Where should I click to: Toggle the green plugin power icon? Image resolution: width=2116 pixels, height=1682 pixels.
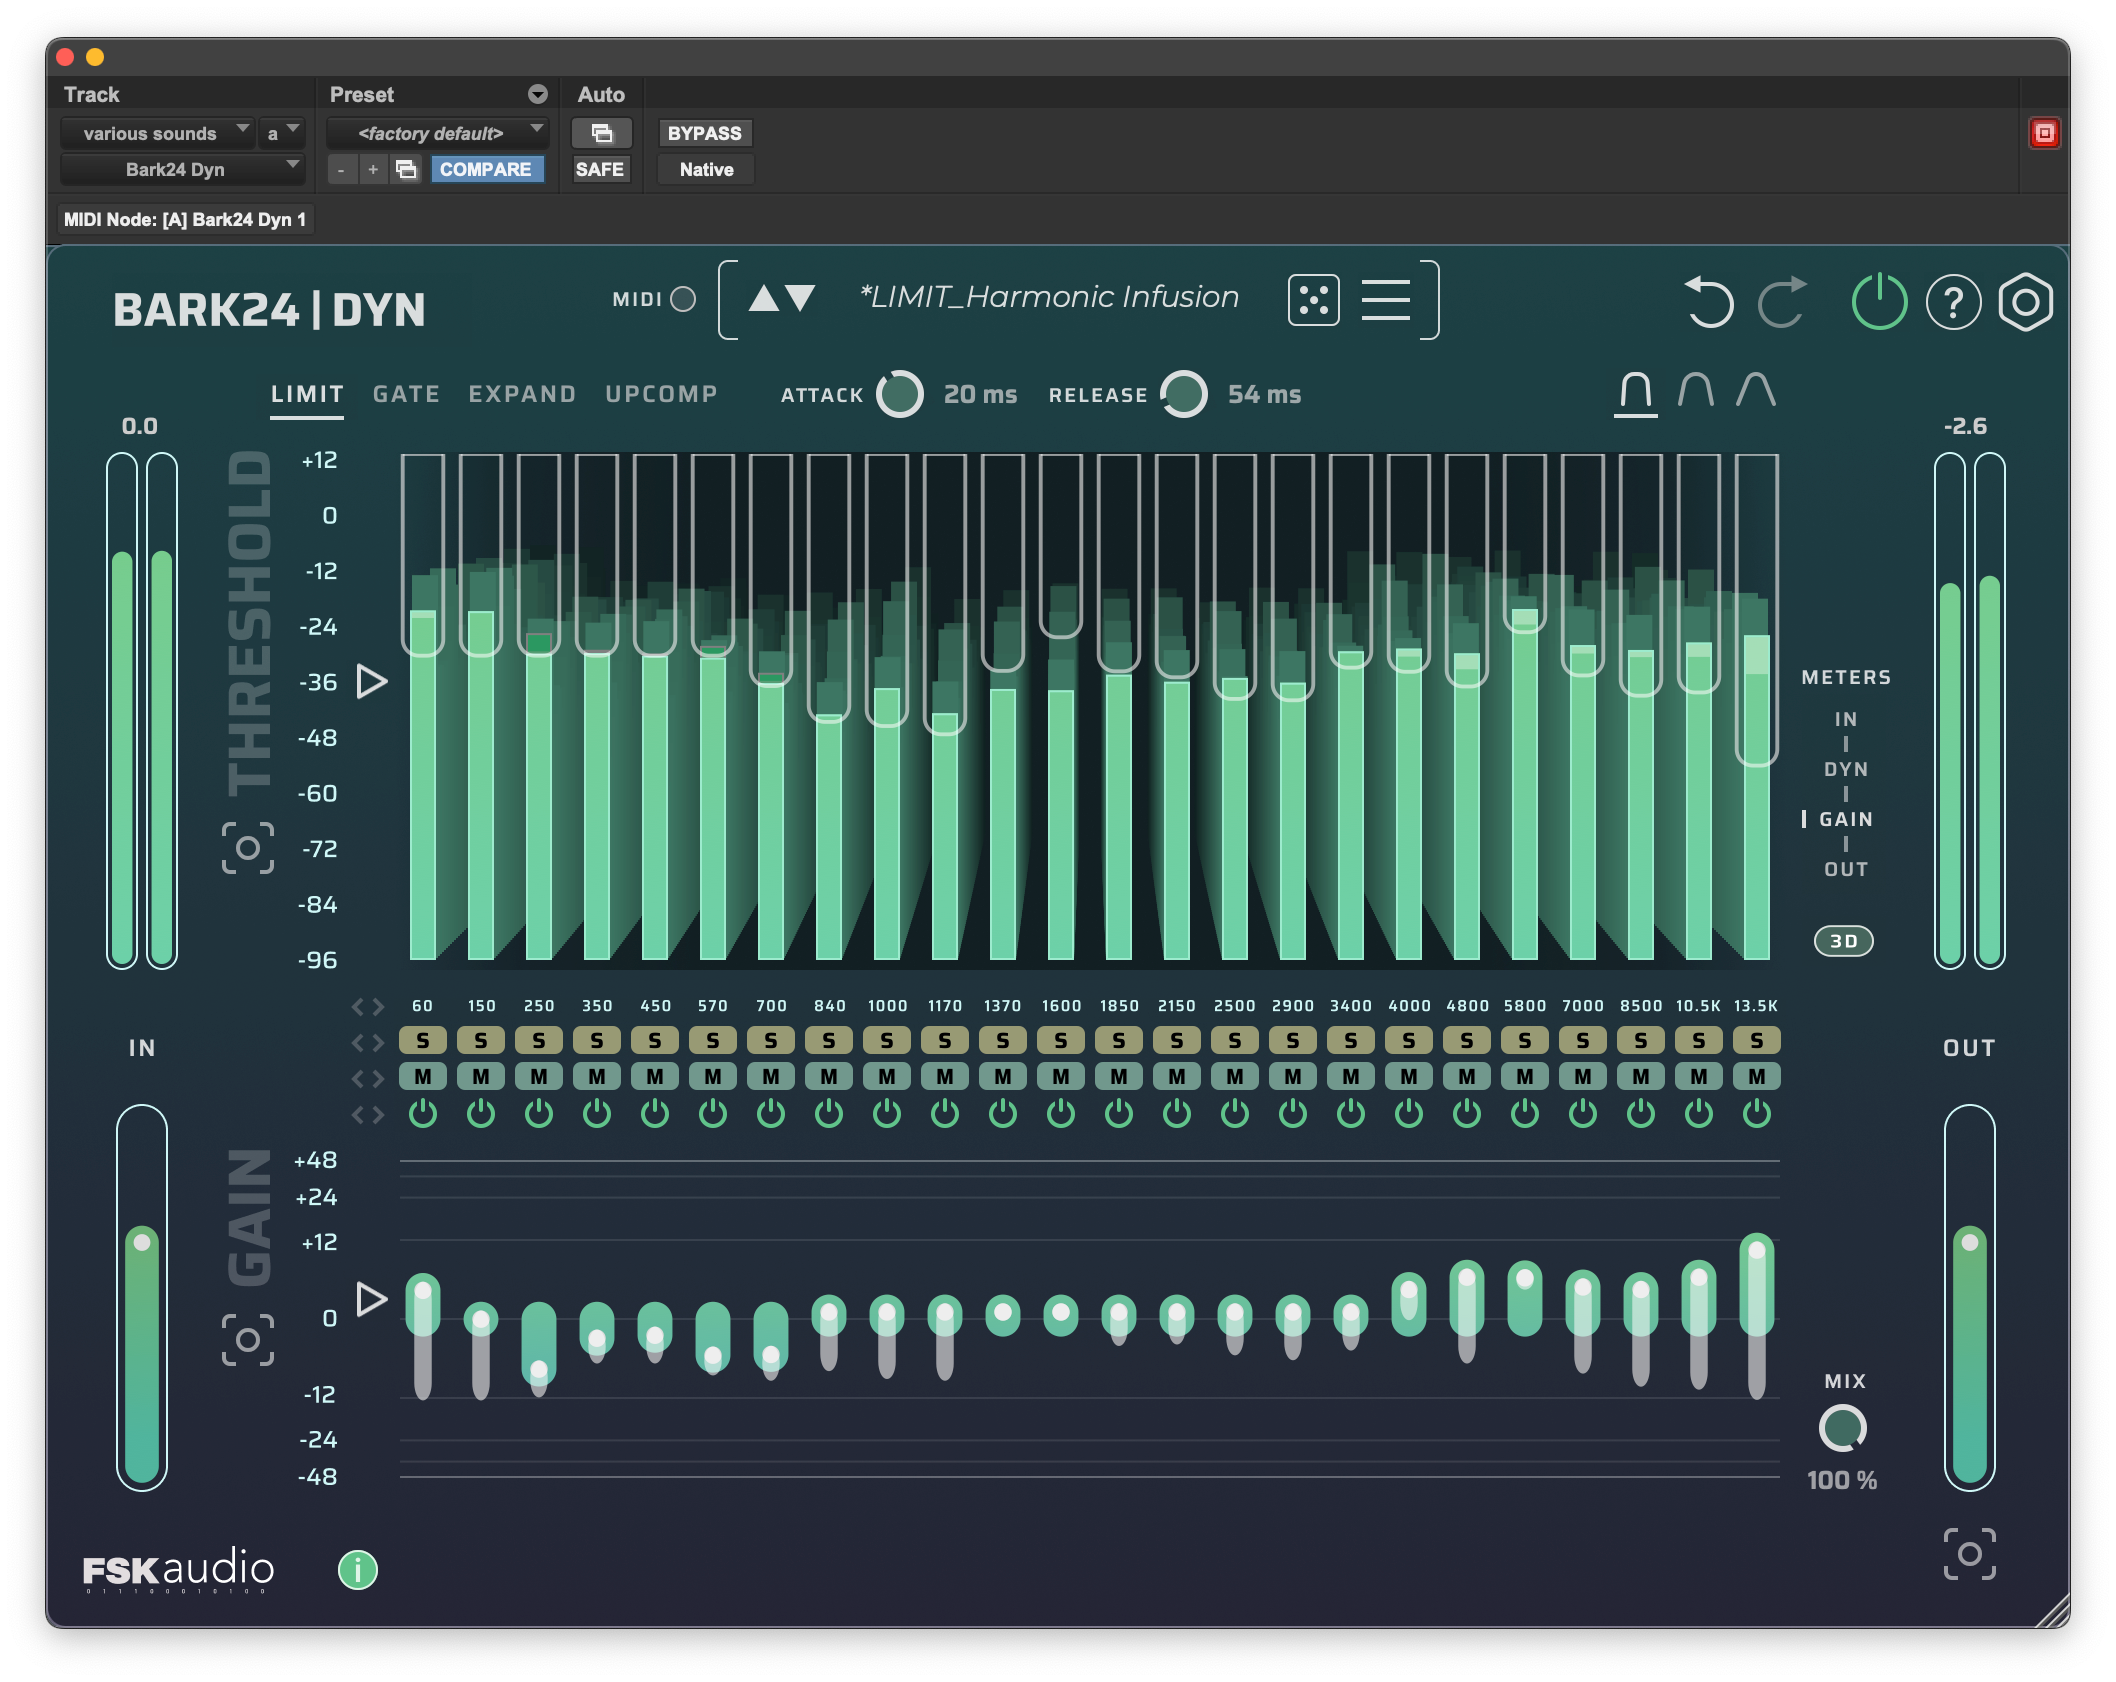tap(1879, 301)
